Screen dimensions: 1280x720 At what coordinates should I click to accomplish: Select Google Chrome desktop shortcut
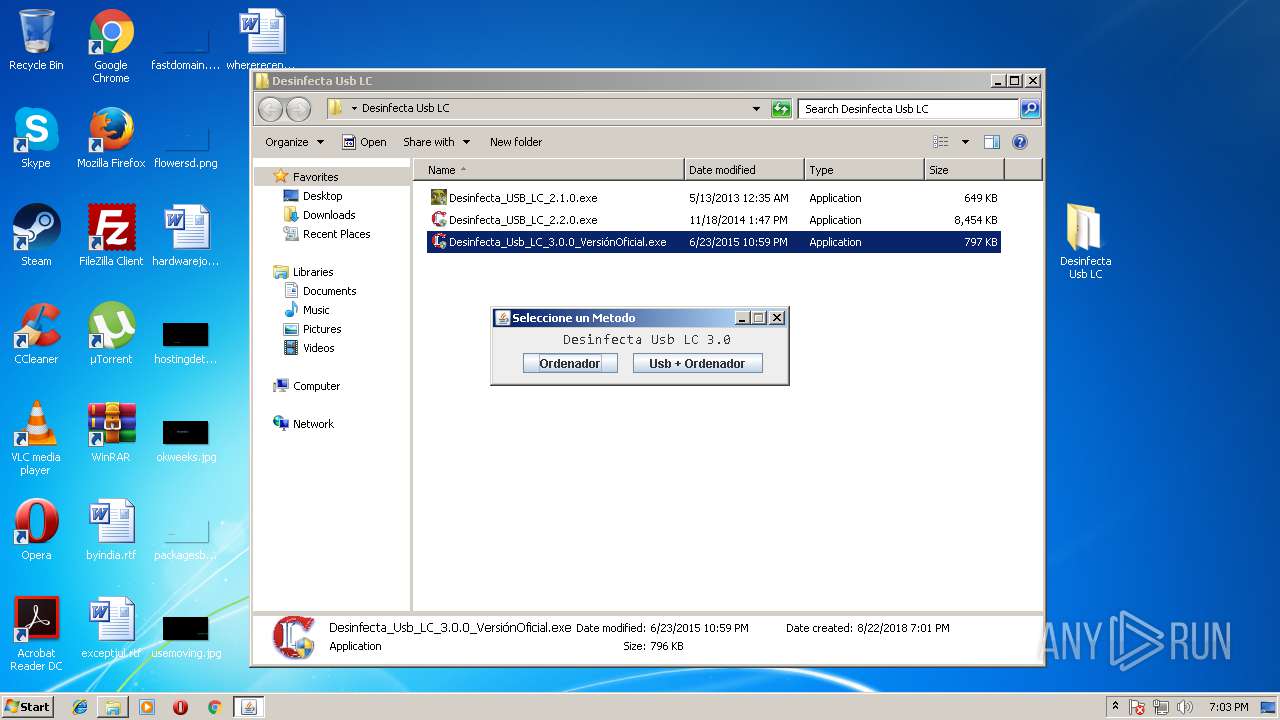111,46
